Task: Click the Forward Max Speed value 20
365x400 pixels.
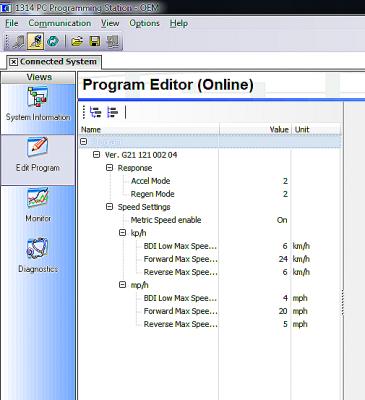Action: (283, 311)
